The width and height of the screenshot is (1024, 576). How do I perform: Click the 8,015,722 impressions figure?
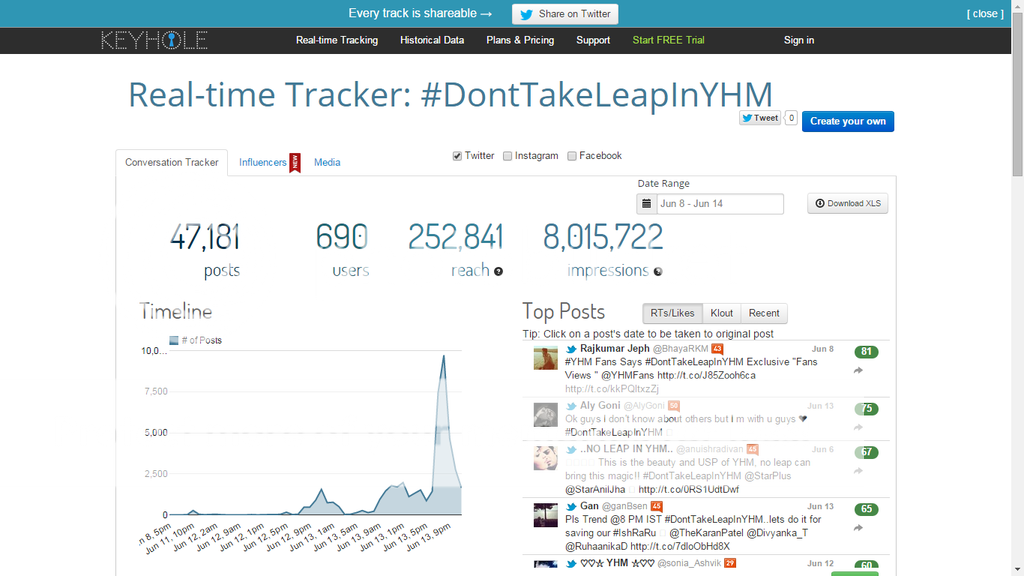(603, 237)
